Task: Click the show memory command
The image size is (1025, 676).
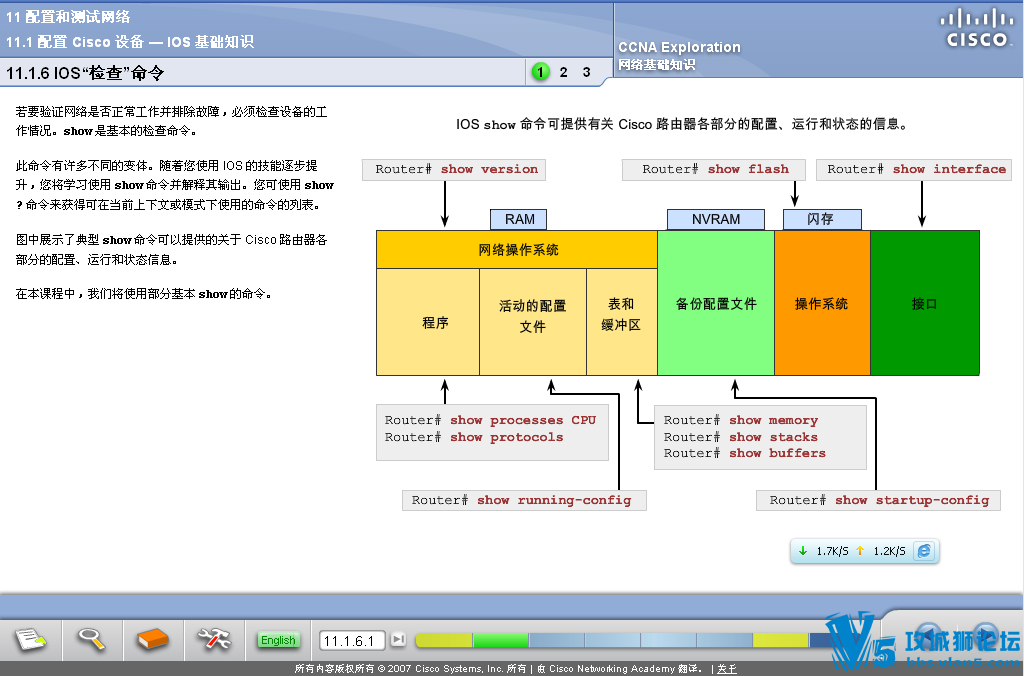Action: (741, 420)
